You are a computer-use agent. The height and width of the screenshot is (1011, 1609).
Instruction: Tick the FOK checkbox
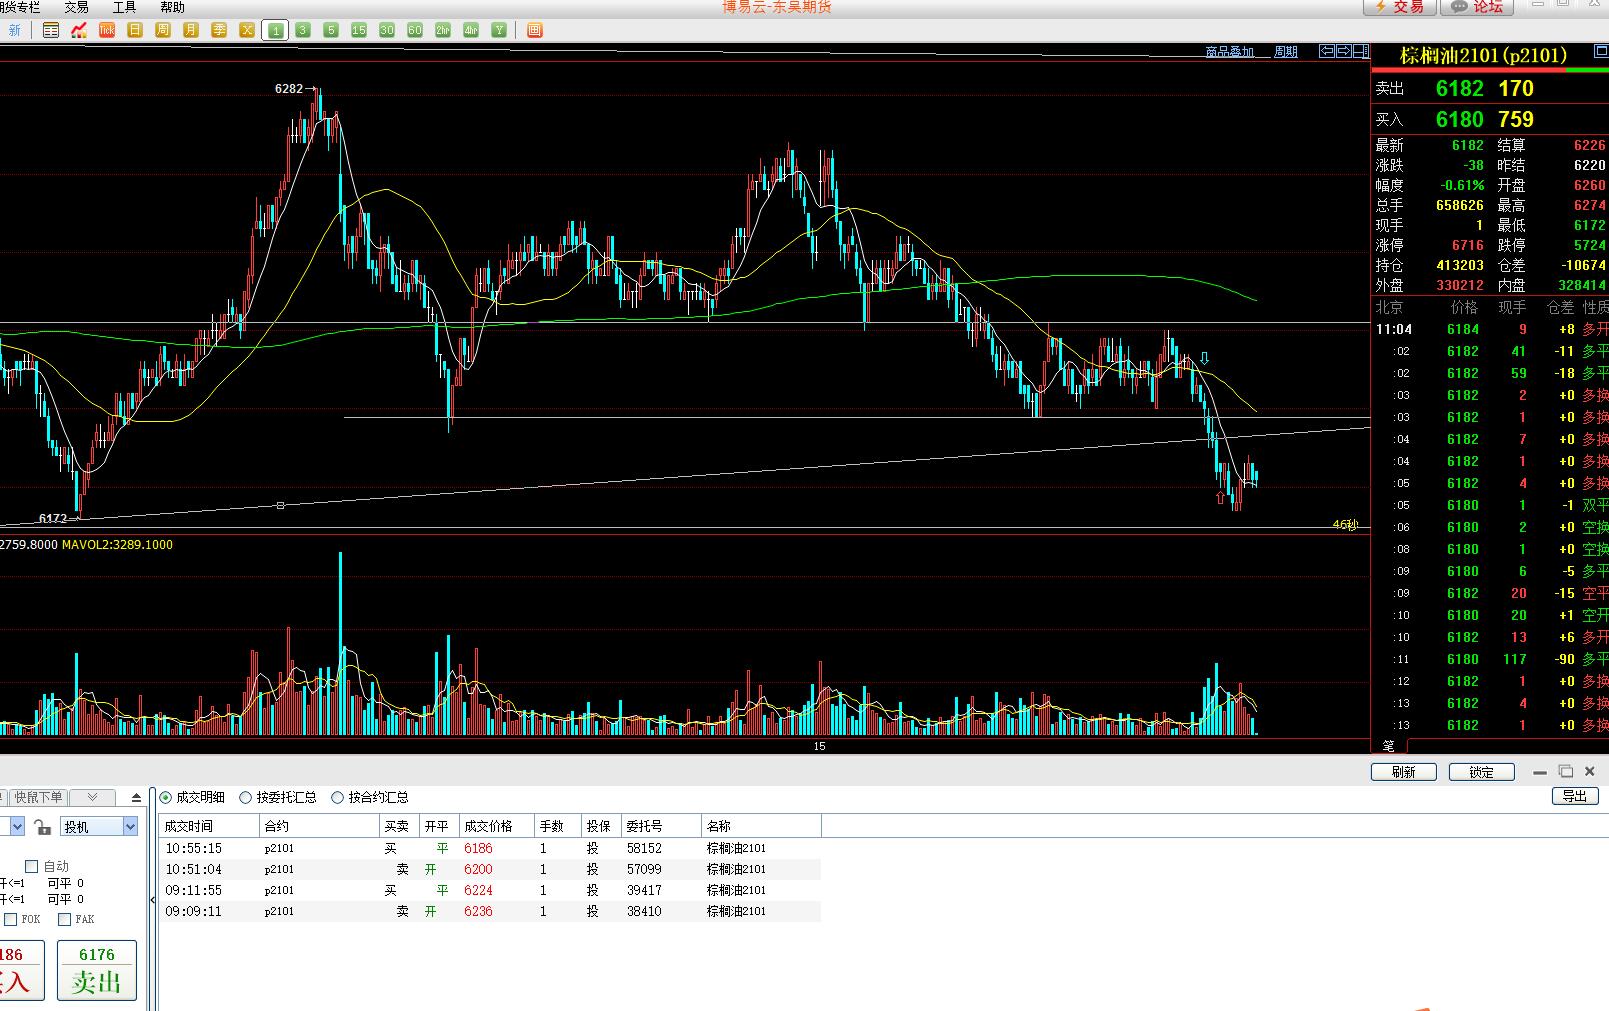pos(11,919)
